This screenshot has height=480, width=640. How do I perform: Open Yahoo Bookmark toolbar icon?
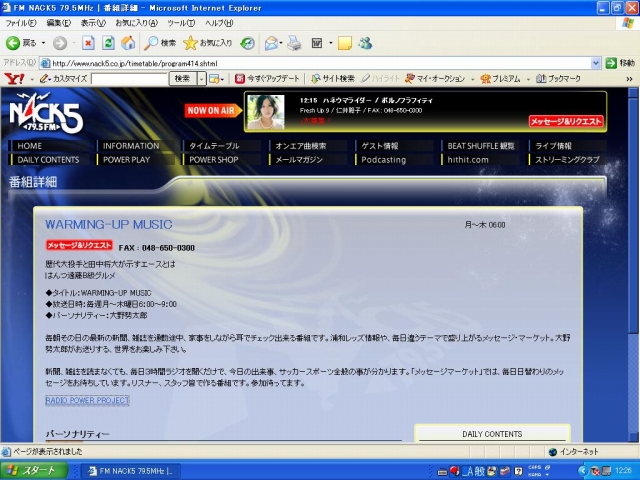coord(541,78)
